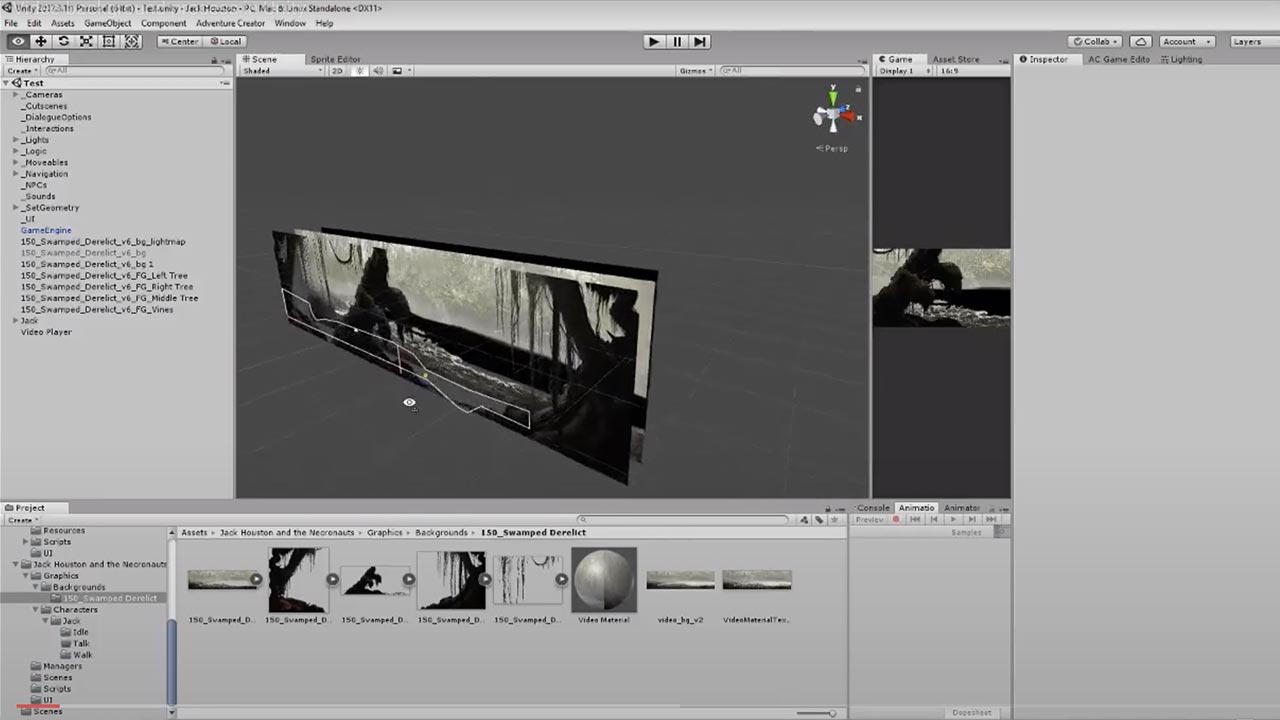Select the Rotate tool
Screen dimensions: 1280x720
pos(64,41)
